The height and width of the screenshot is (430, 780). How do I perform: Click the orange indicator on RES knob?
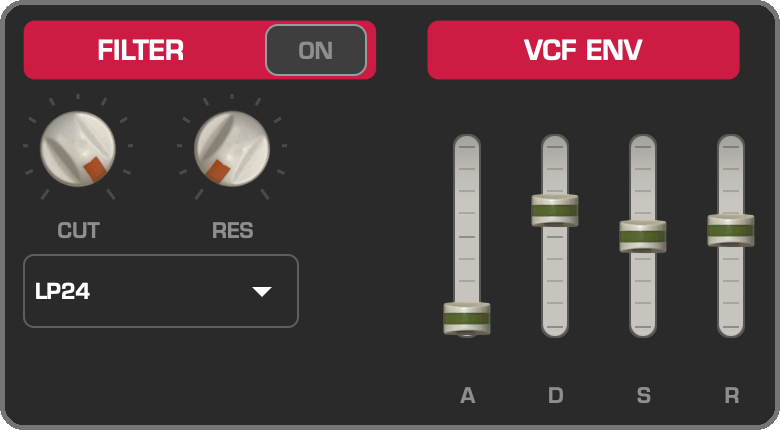(218, 172)
